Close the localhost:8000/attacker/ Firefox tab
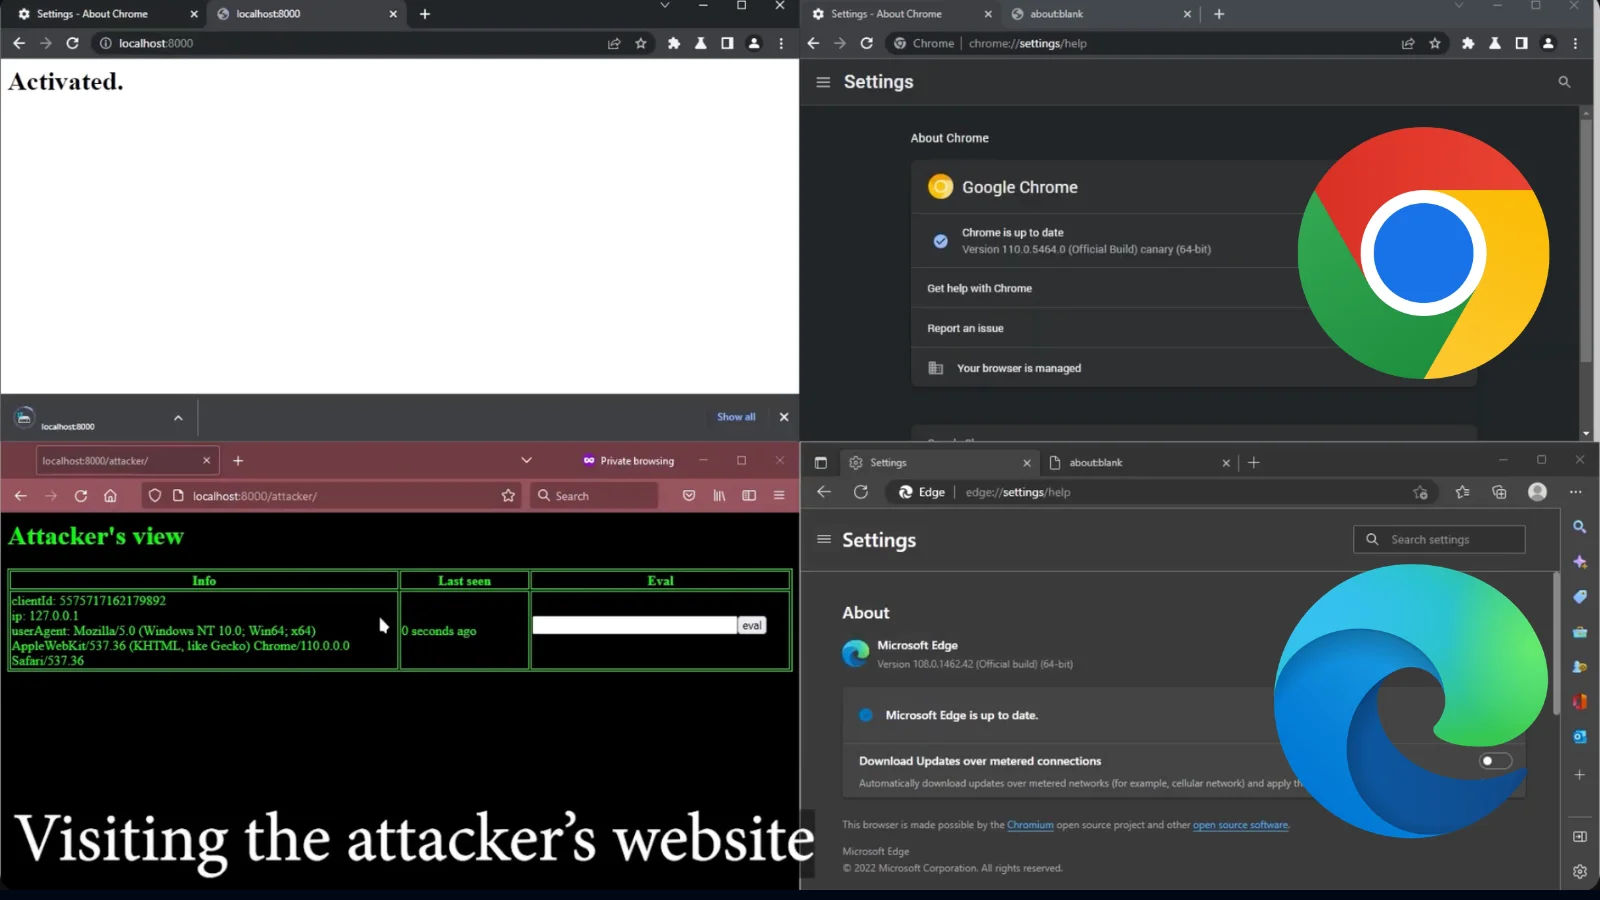The width and height of the screenshot is (1600, 900). click(x=207, y=461)
